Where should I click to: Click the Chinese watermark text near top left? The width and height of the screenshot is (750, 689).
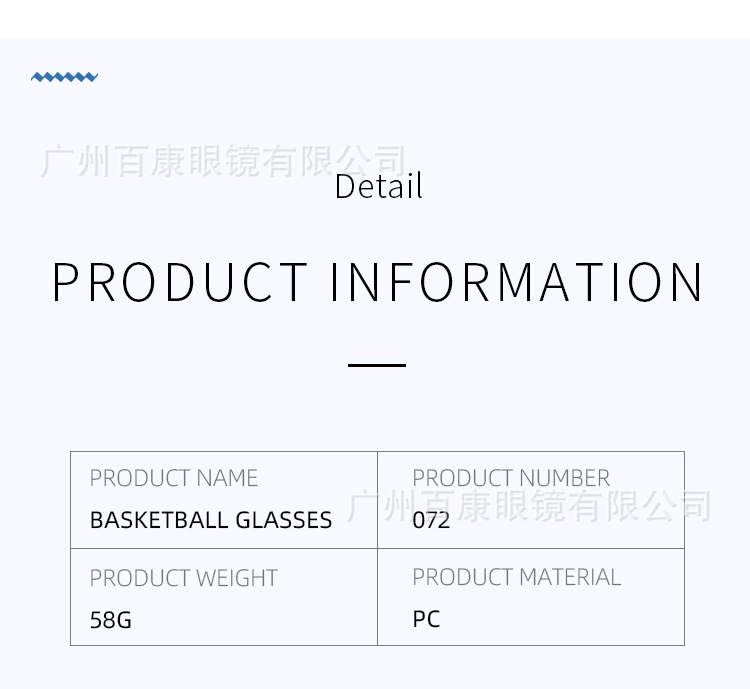pos(224,160)
